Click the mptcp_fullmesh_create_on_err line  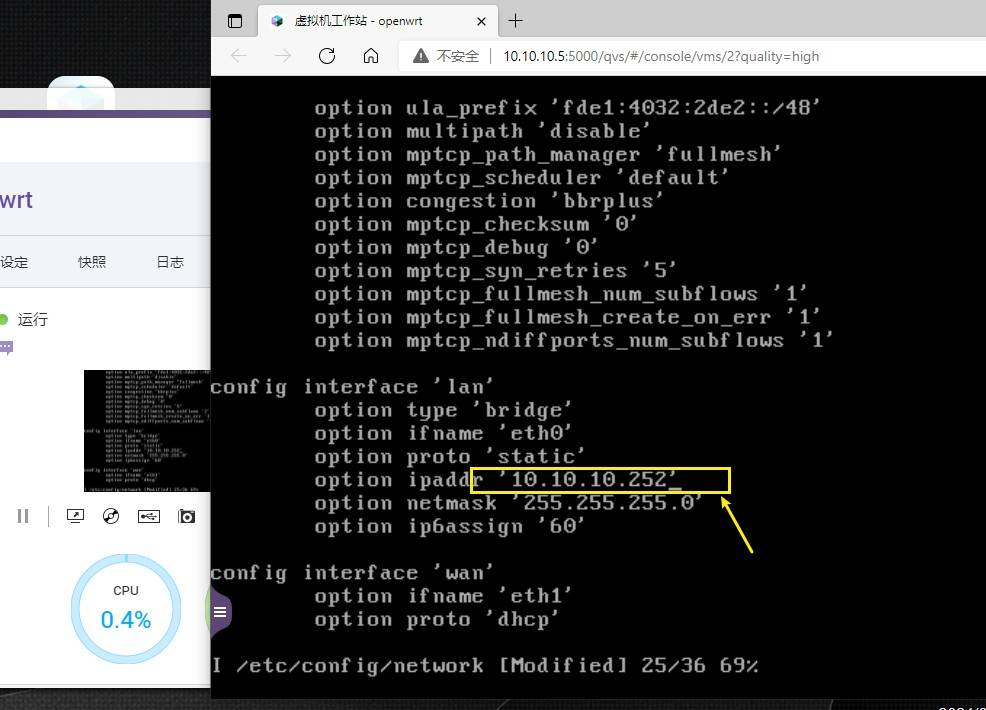(568, 318)
